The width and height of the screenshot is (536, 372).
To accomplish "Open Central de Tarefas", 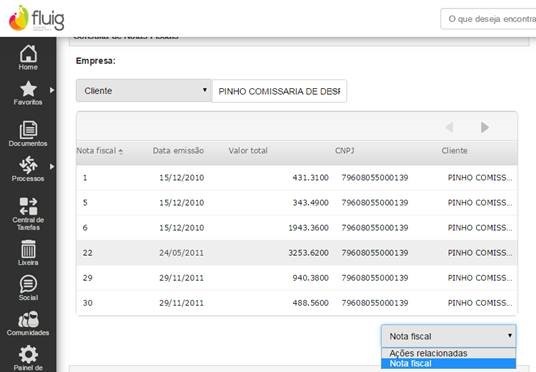I will click(28, 214).
